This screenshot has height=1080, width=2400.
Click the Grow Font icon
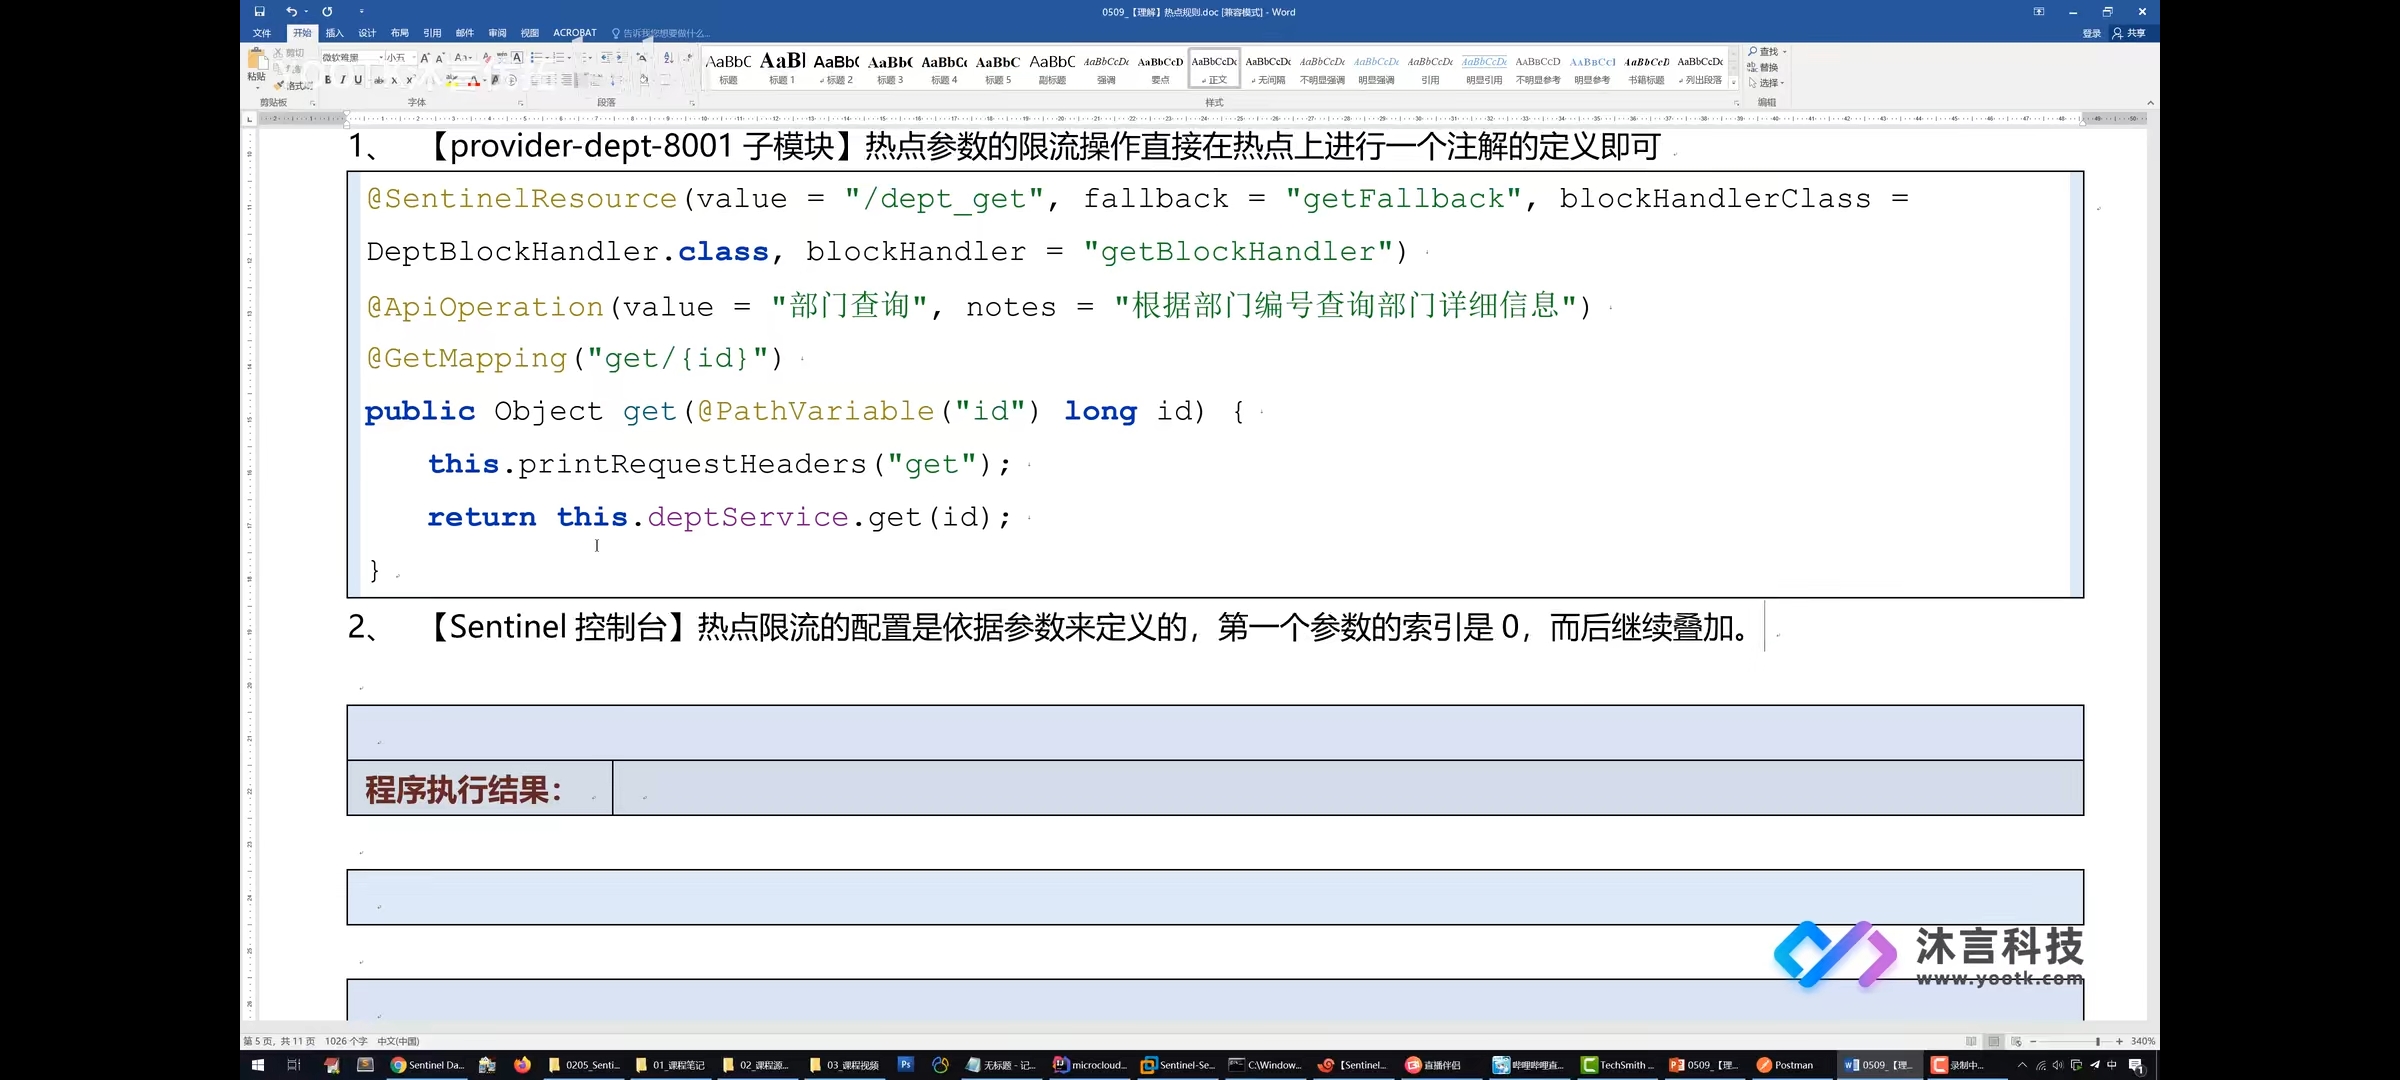425,58
